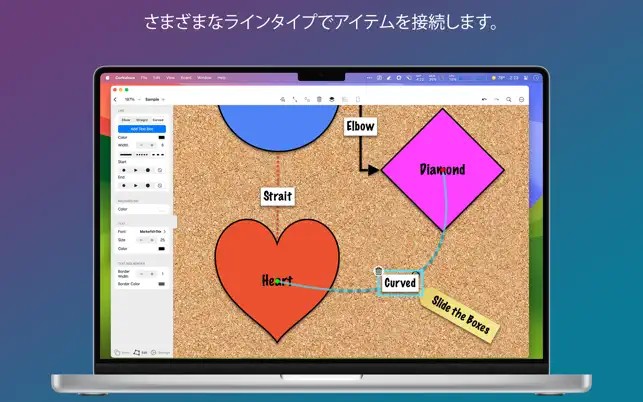This screenshot has width=643, height=402.
Task: Select large circle Start cap
Action: point(148,170)
